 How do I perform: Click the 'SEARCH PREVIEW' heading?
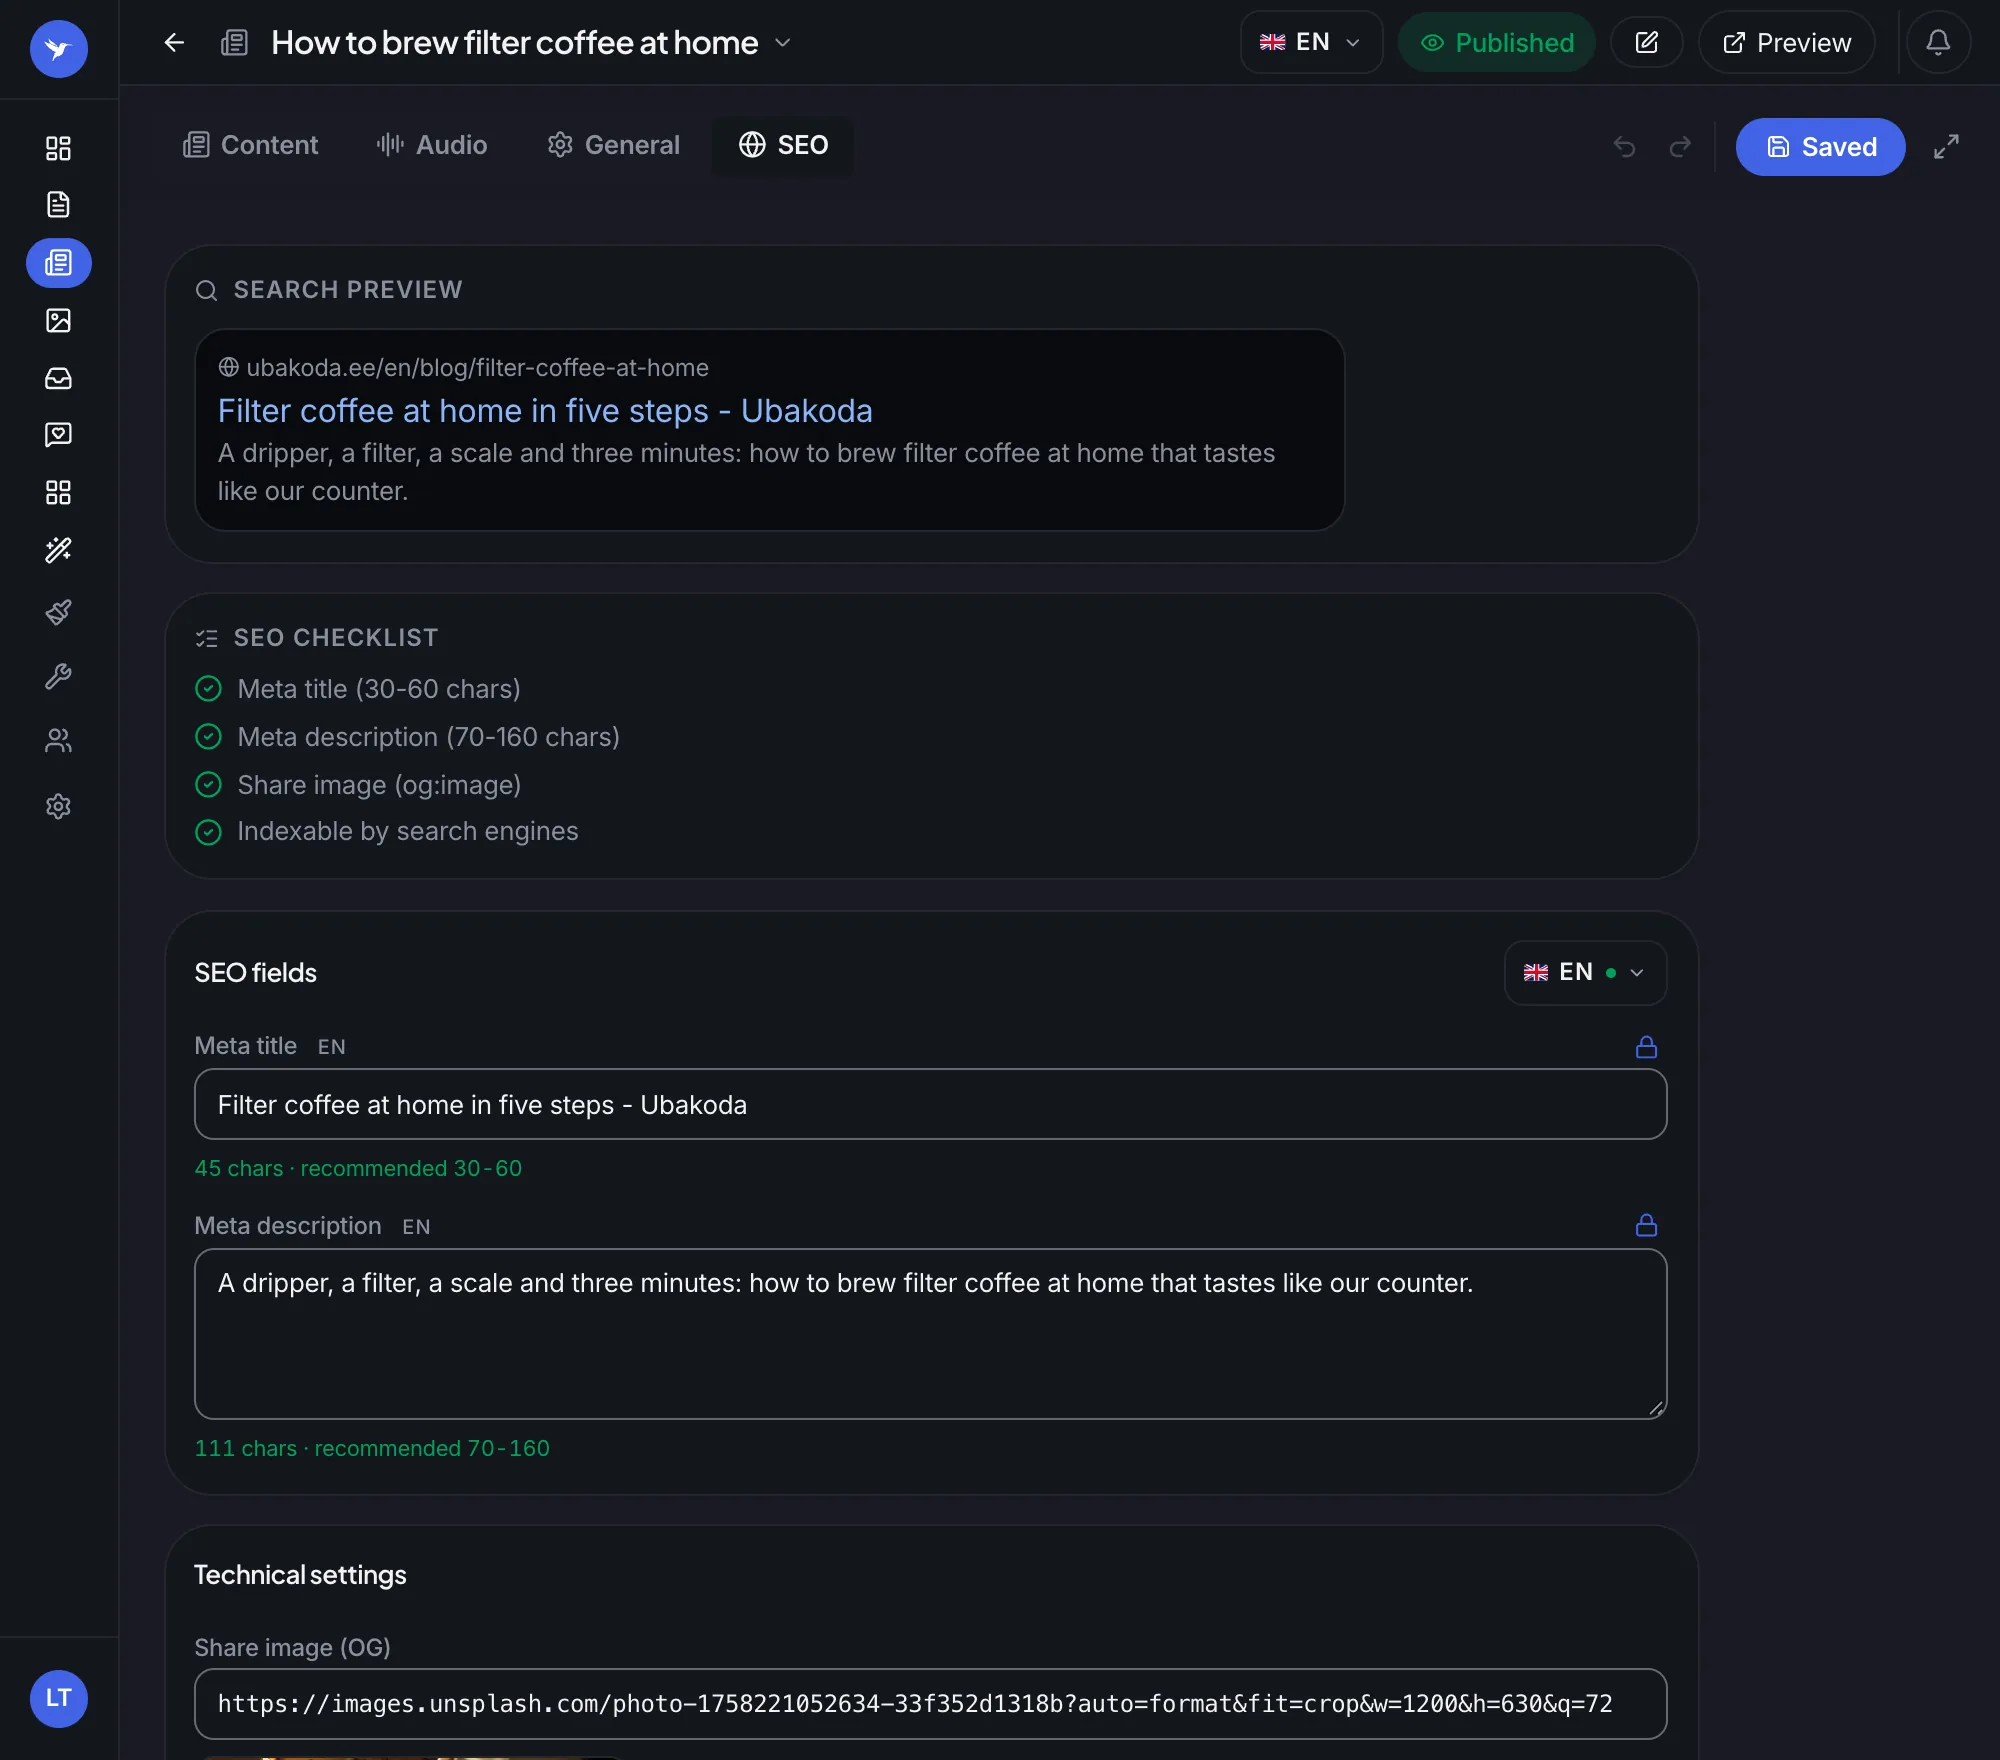pyautogui.click(x=348, y=290)
